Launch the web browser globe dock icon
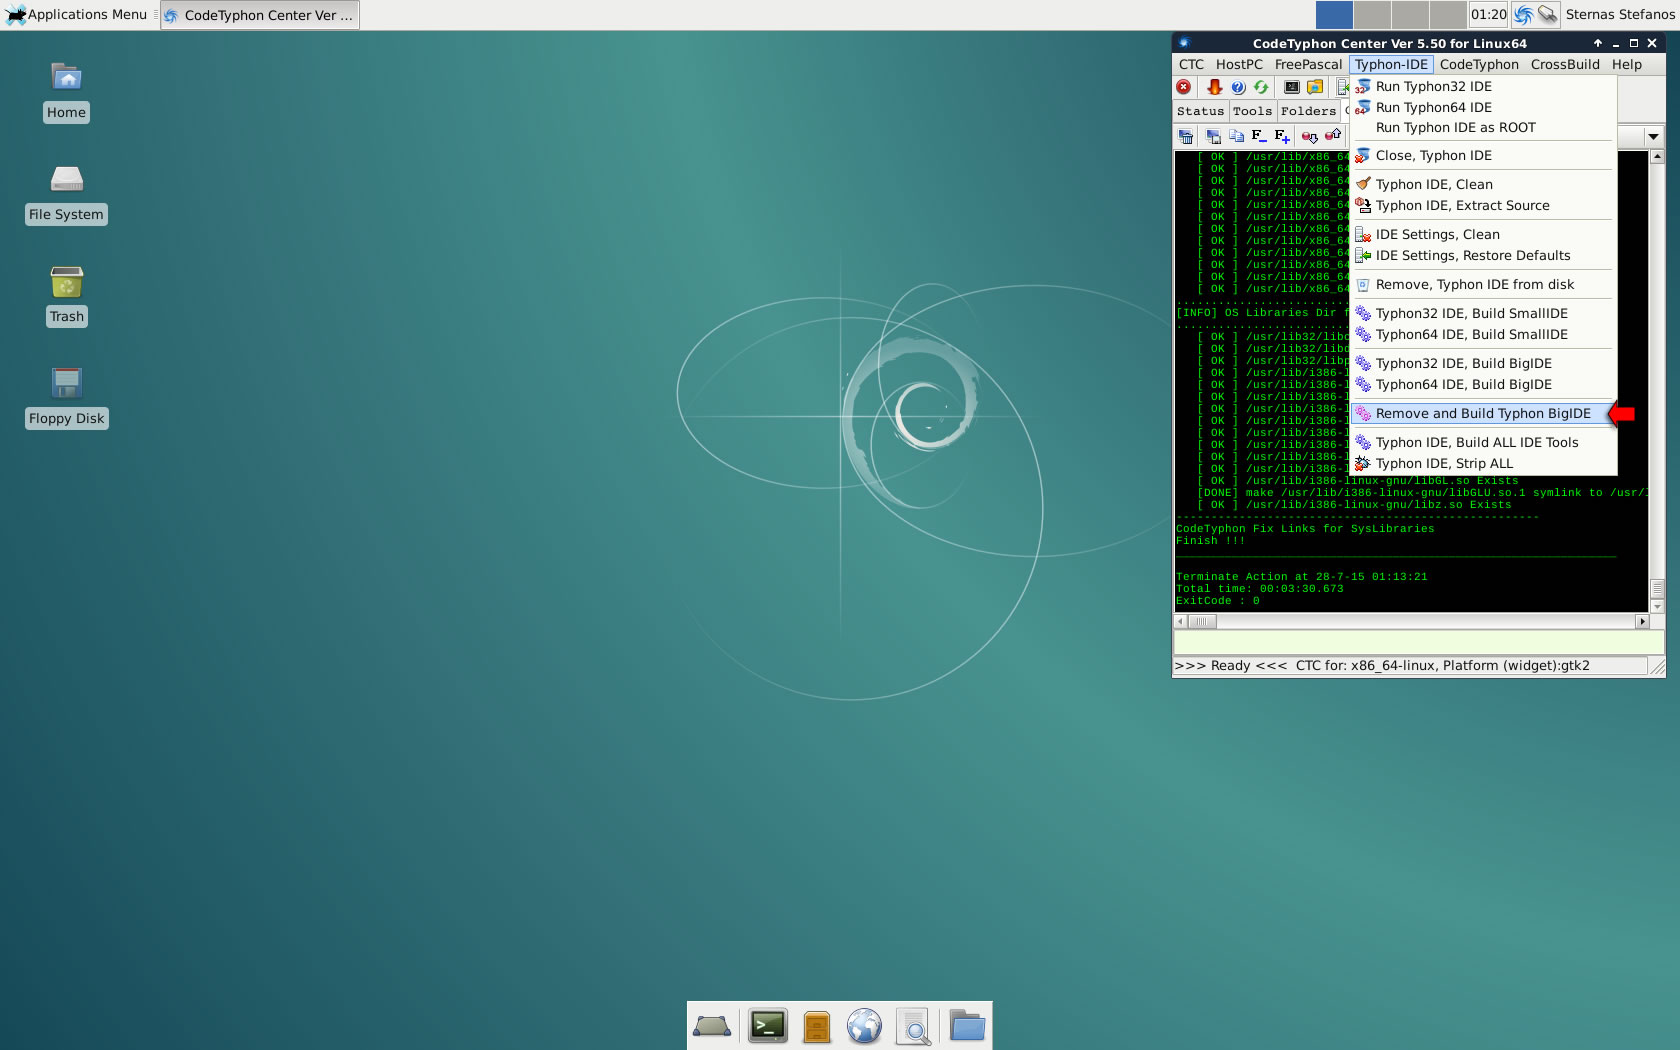The height and width of the screenshot is (1050, 1680). [864, 1026]
